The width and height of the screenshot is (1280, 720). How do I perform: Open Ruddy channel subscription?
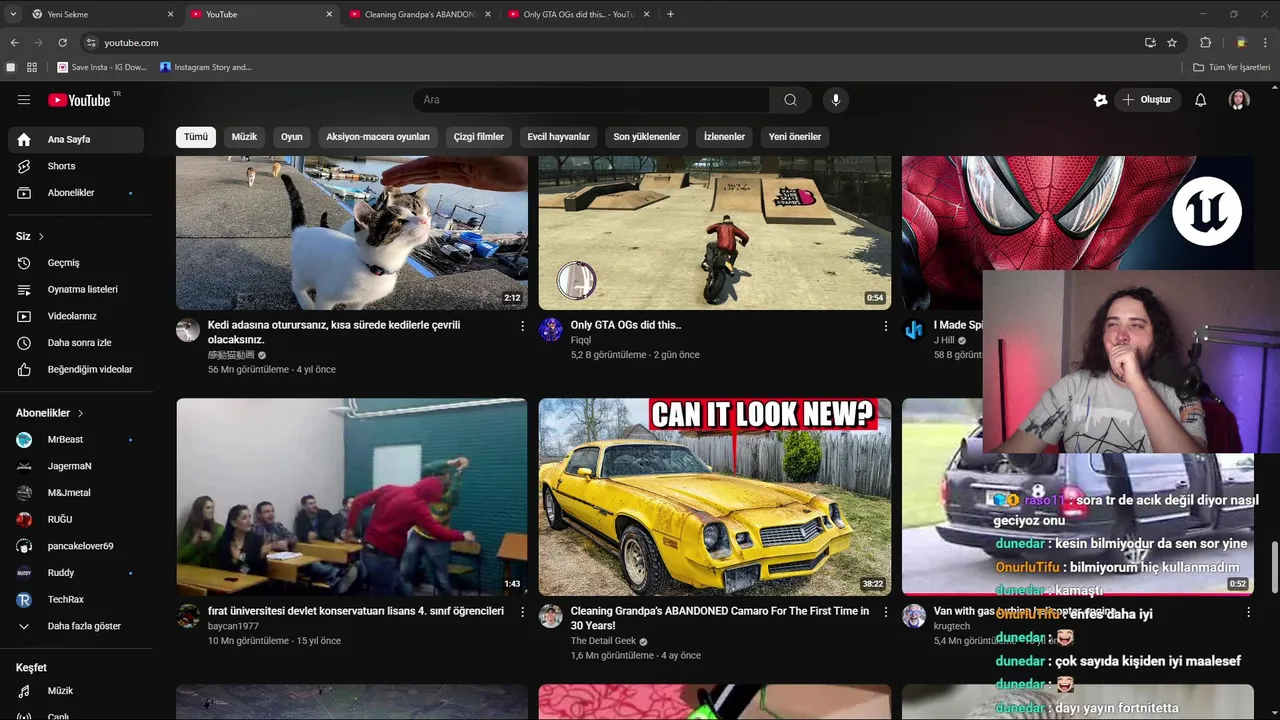(76, 573)
